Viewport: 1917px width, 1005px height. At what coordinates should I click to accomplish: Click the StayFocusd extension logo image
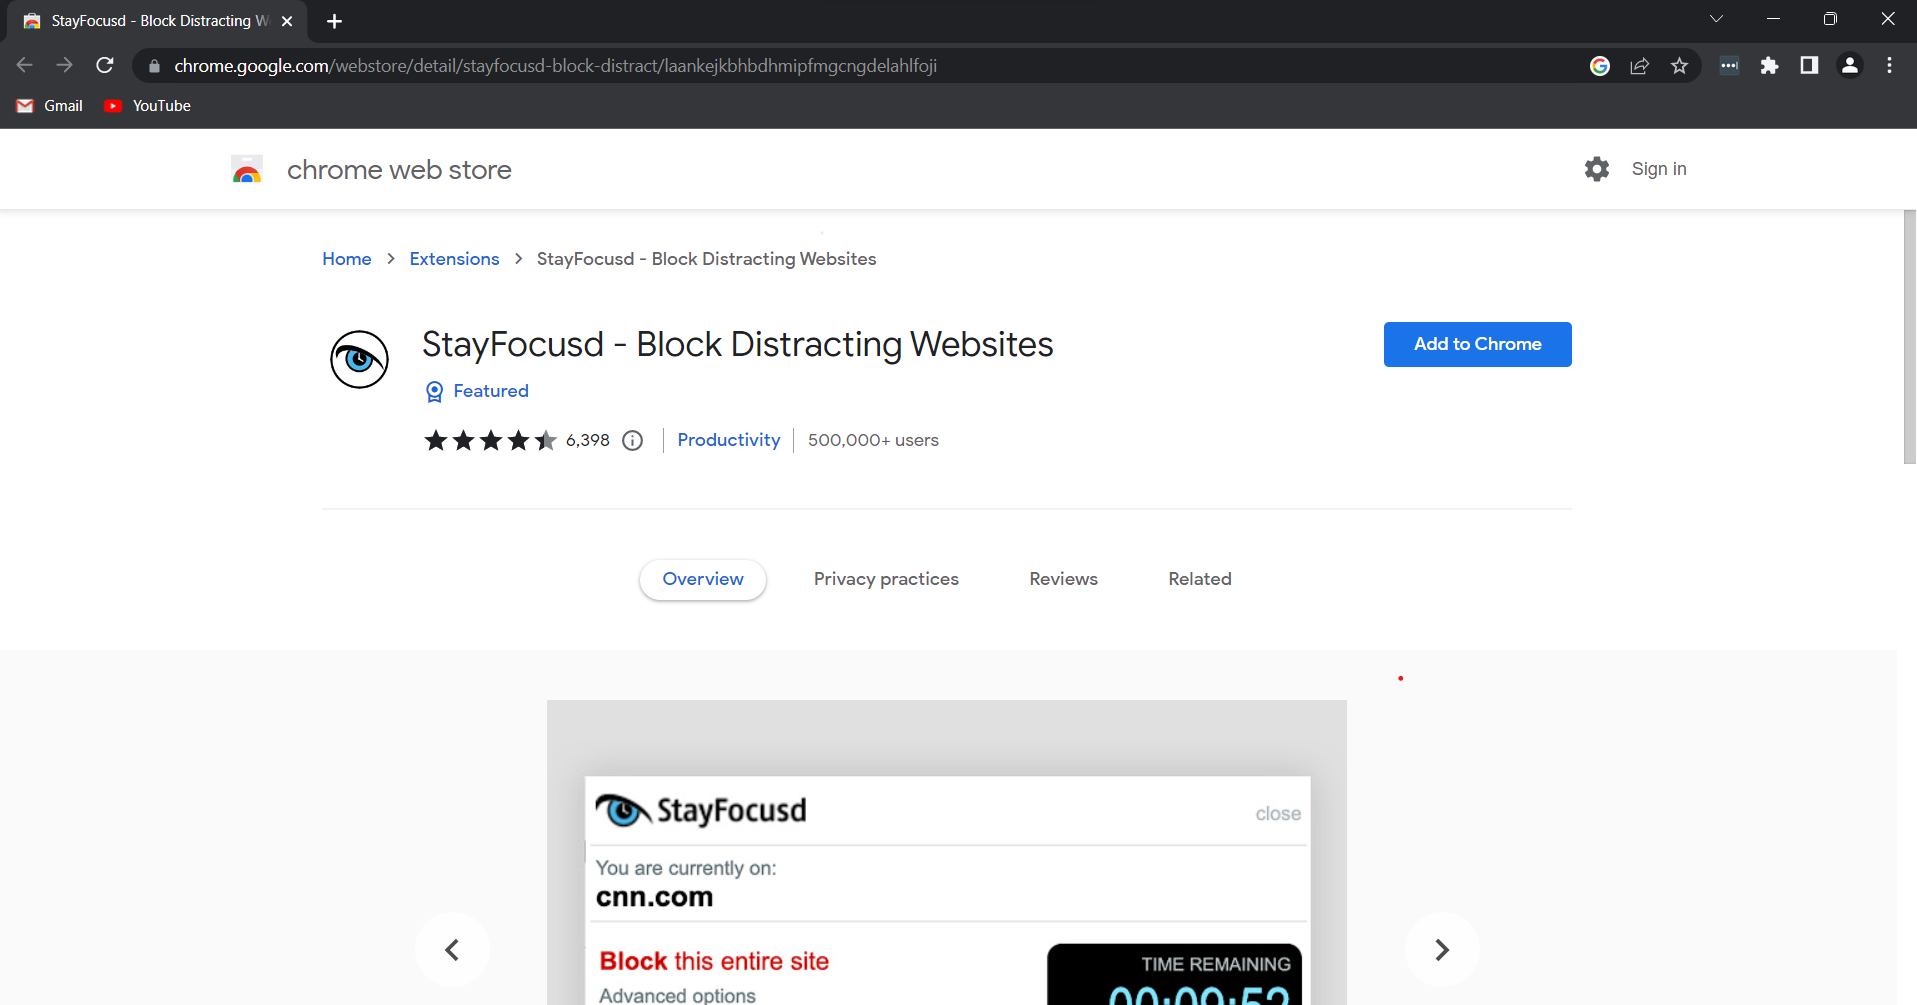(x=358, y=358)
